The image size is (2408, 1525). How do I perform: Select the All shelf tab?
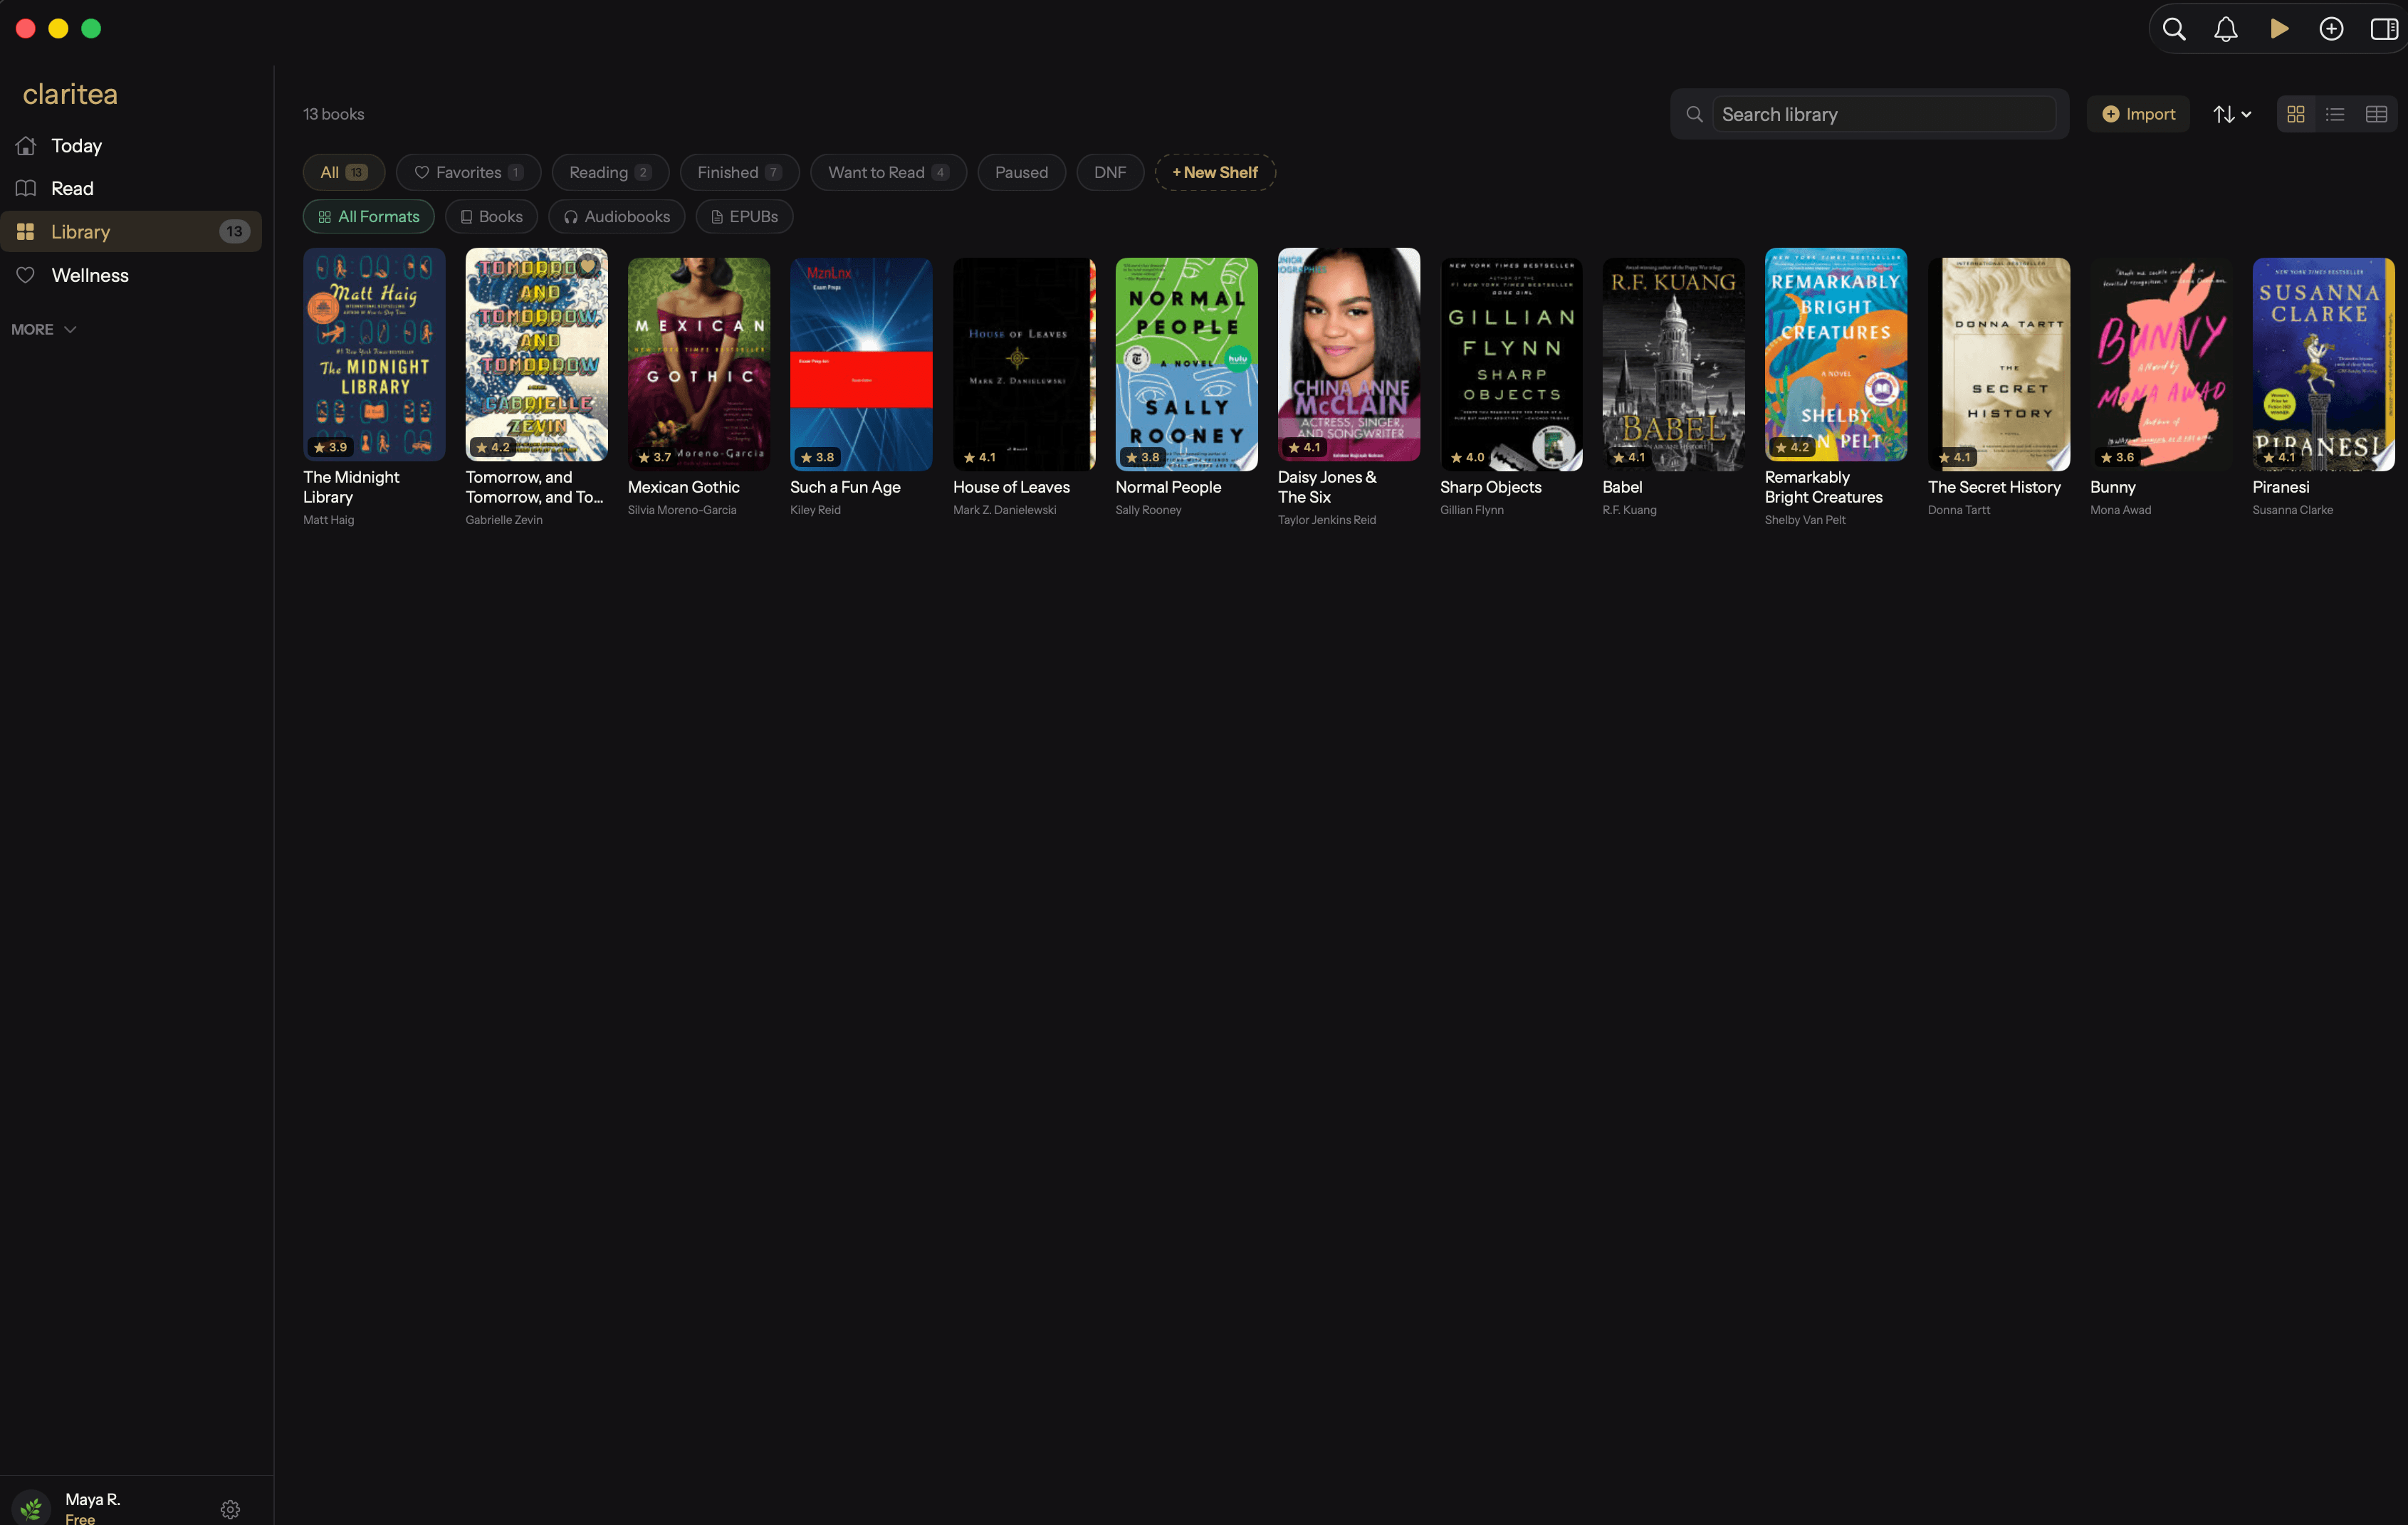point(344,173)
